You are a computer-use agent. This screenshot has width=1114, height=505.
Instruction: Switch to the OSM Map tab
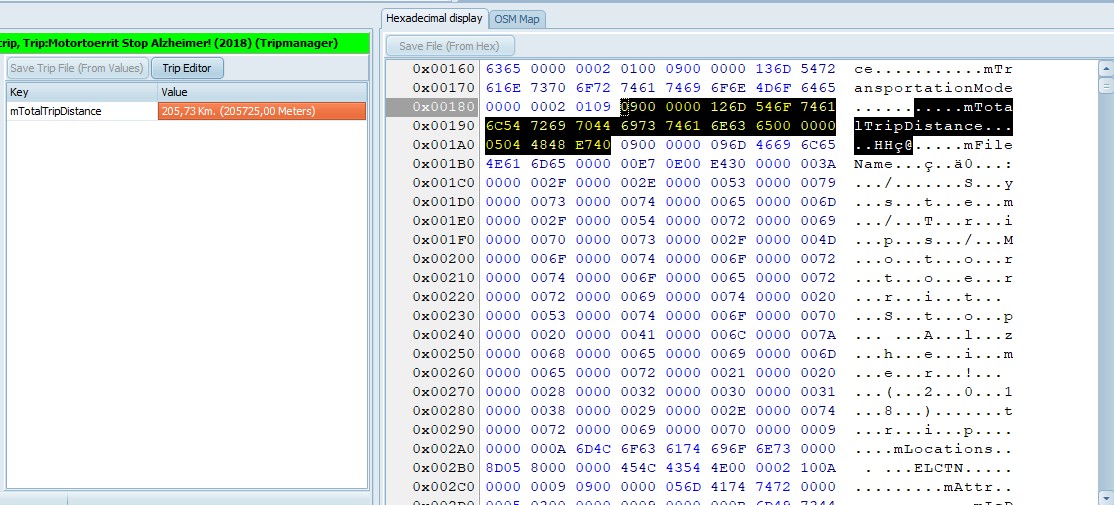point(518,19)
